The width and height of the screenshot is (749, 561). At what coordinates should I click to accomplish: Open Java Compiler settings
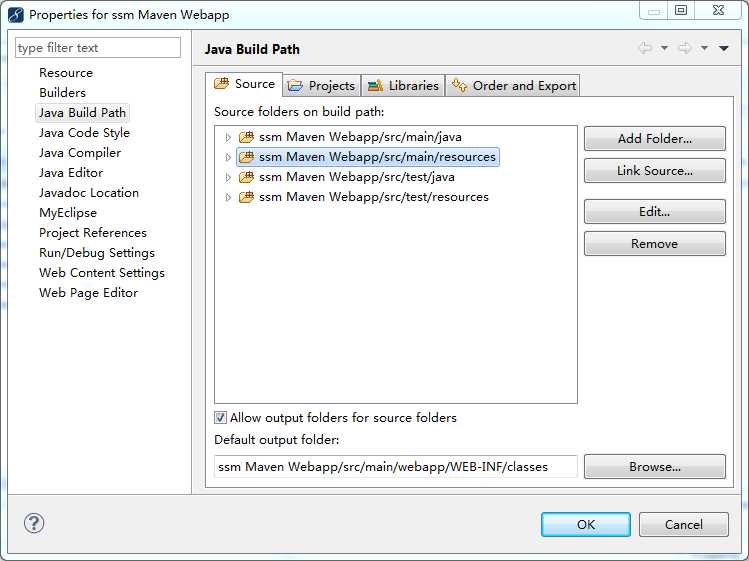80,153
